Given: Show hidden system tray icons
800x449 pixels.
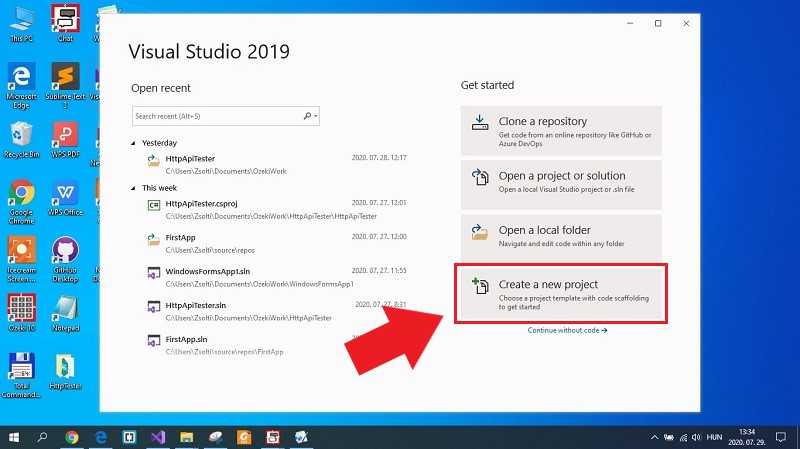Looking at the screenshot, I should point(654,437).
